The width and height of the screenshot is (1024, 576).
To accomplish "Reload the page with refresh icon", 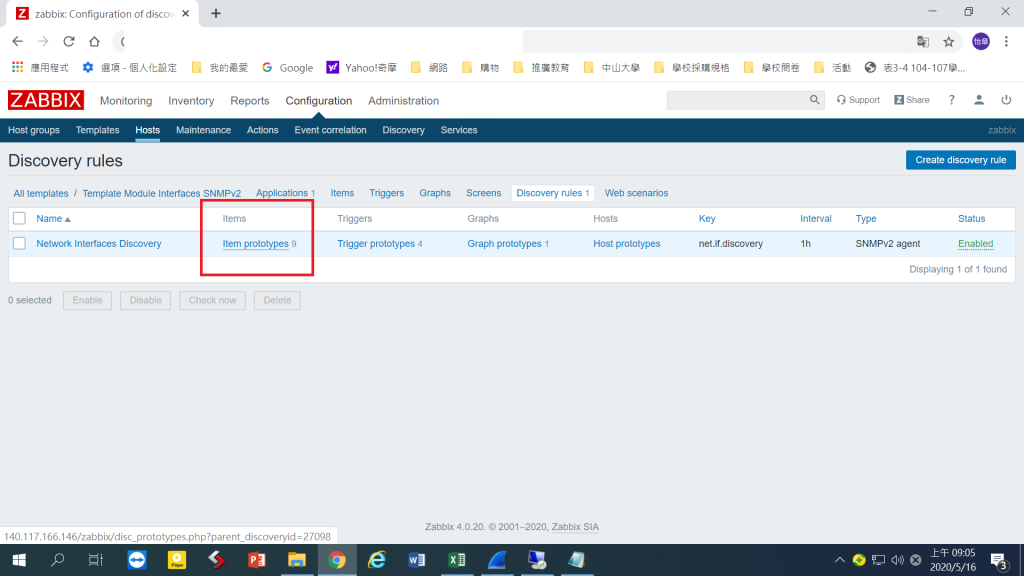I will [x=69, y=41].
